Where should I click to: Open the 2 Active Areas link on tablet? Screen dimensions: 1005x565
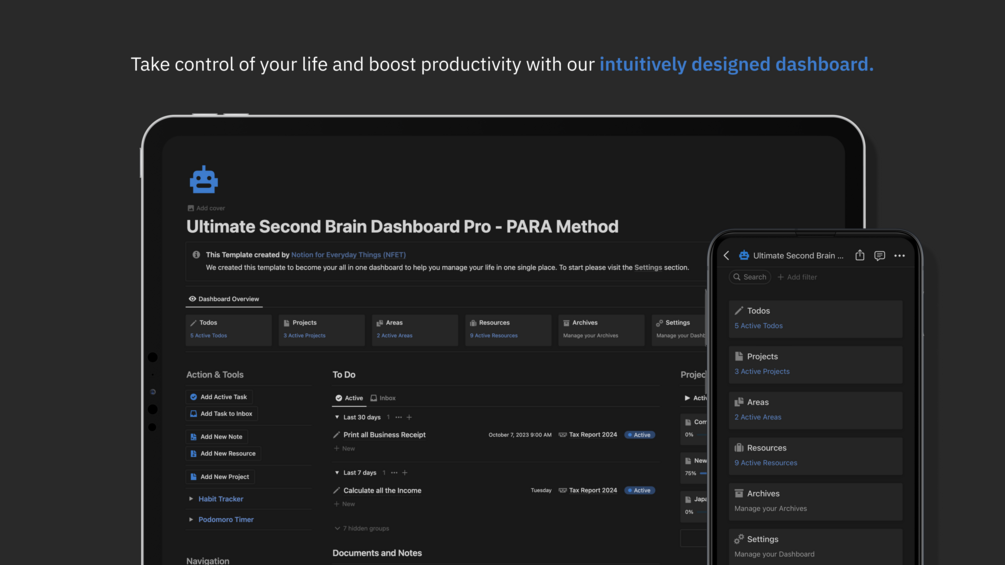394,336
